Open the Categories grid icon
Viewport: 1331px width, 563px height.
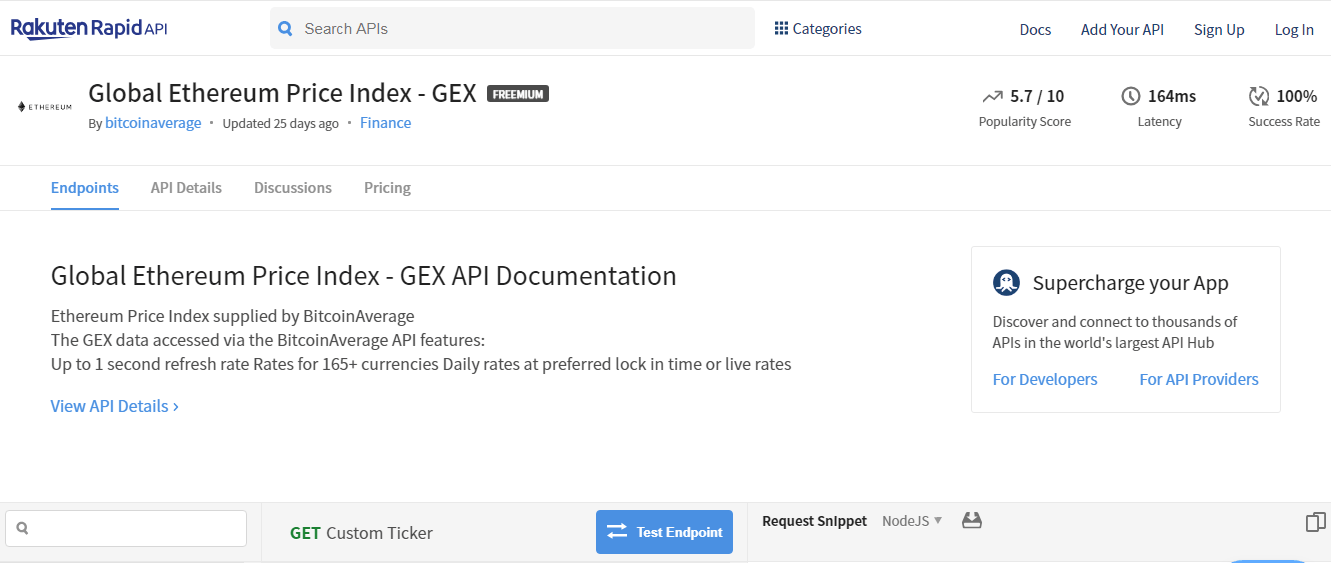click(781, 29)
